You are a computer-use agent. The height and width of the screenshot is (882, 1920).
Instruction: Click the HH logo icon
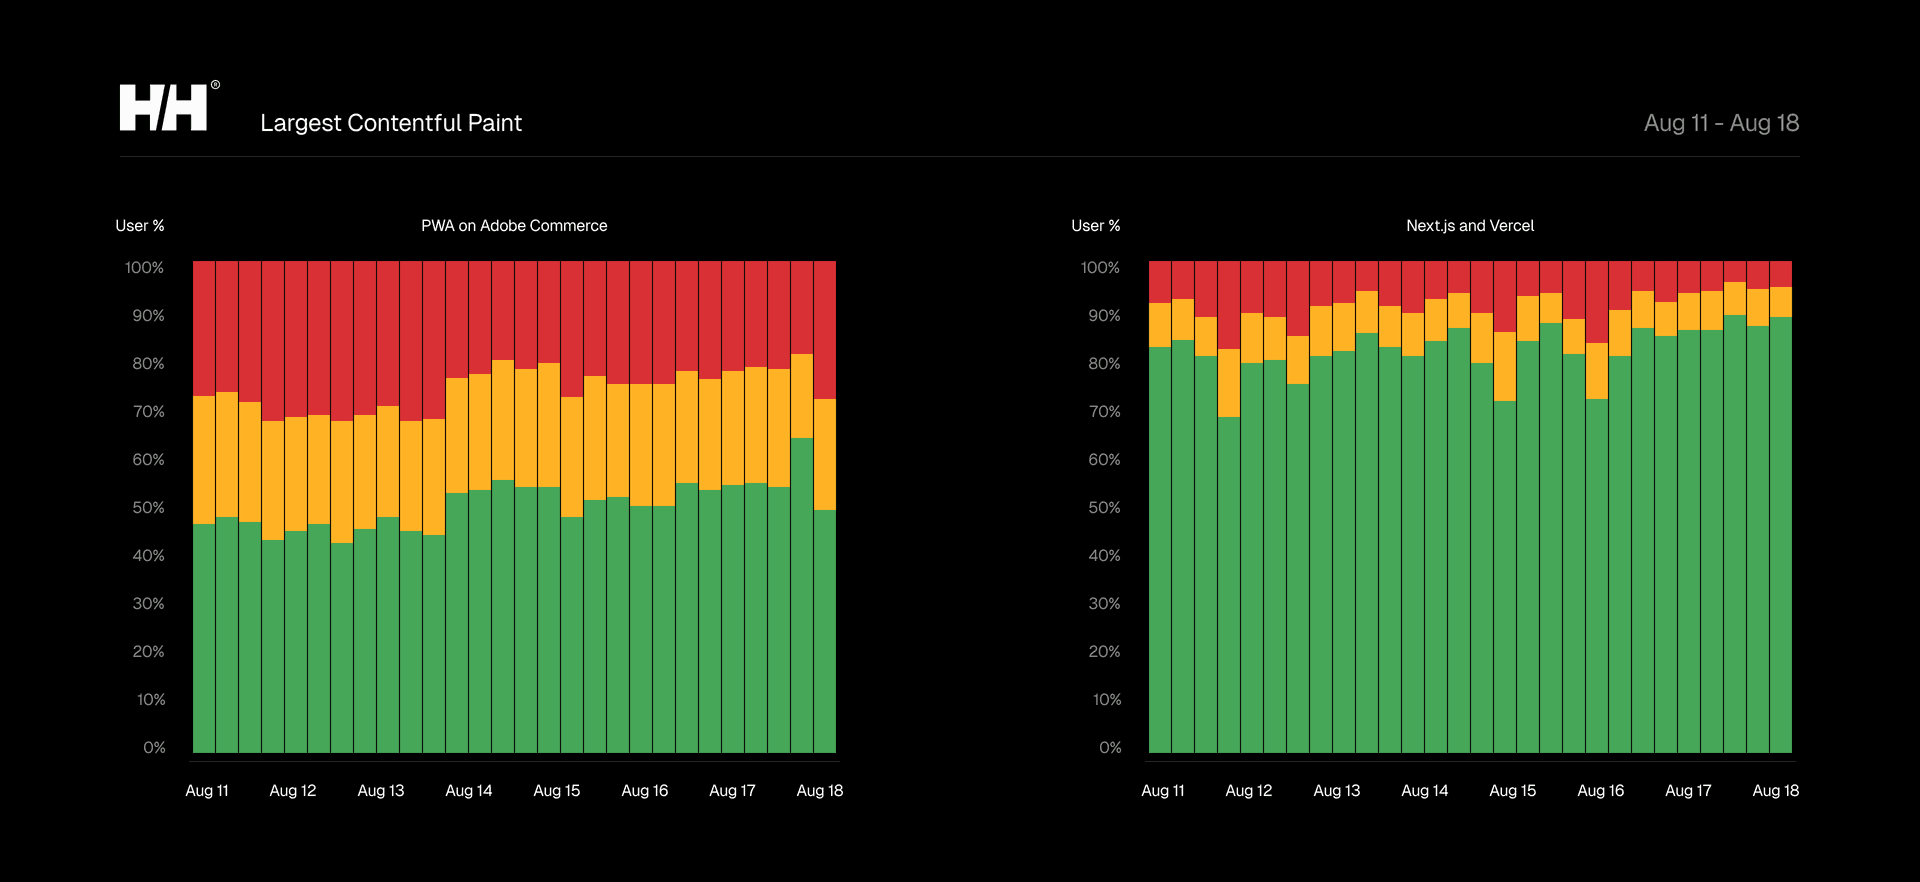(165, 107)
